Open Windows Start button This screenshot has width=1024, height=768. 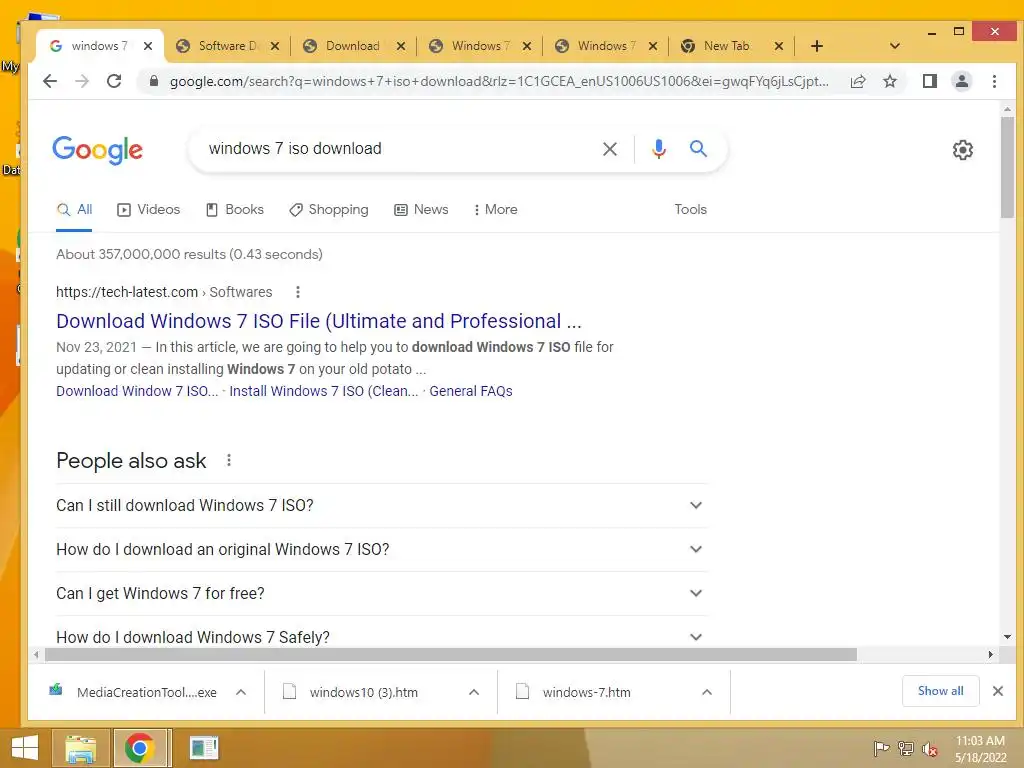[25, 748]
